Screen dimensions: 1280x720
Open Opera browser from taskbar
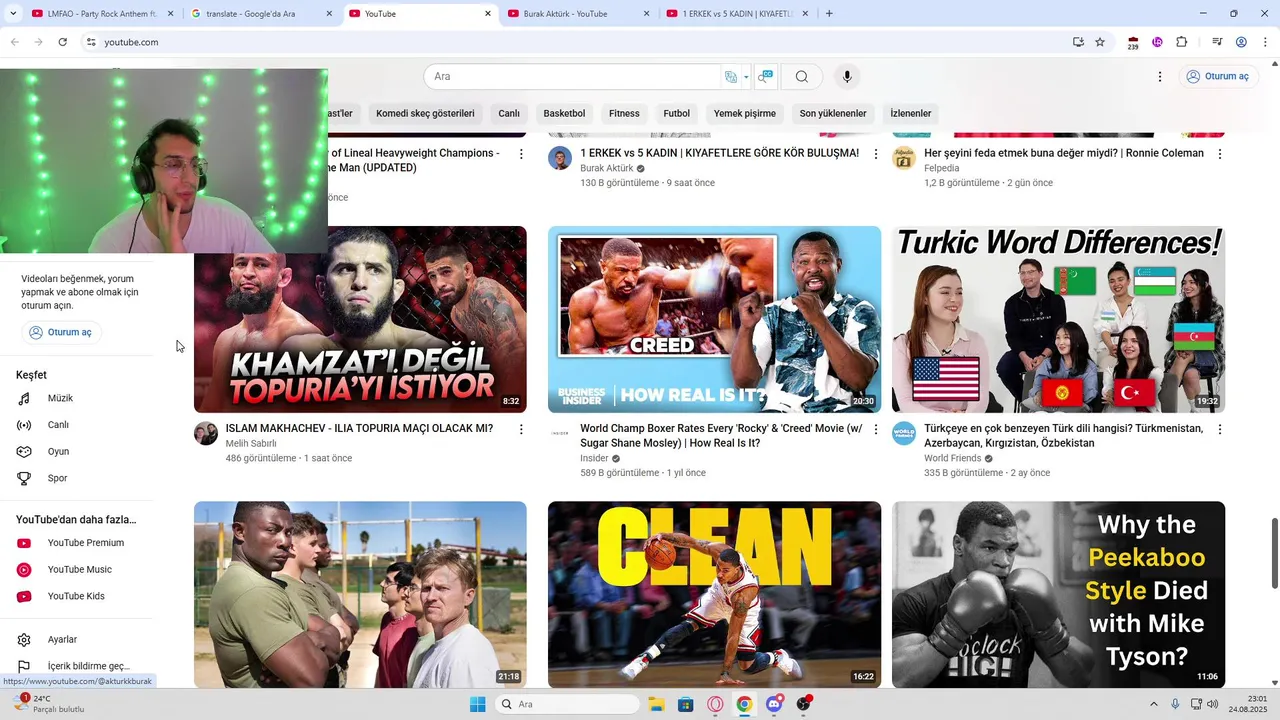coord(715,704)
